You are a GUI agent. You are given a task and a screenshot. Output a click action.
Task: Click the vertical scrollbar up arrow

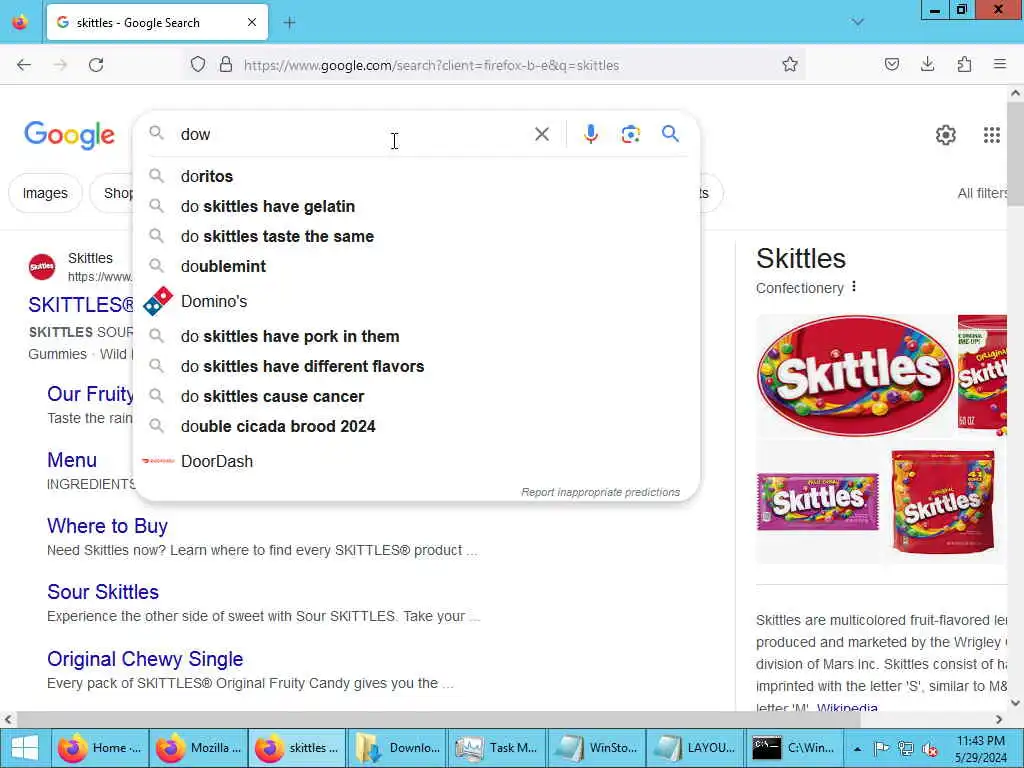coord(1016,93)
